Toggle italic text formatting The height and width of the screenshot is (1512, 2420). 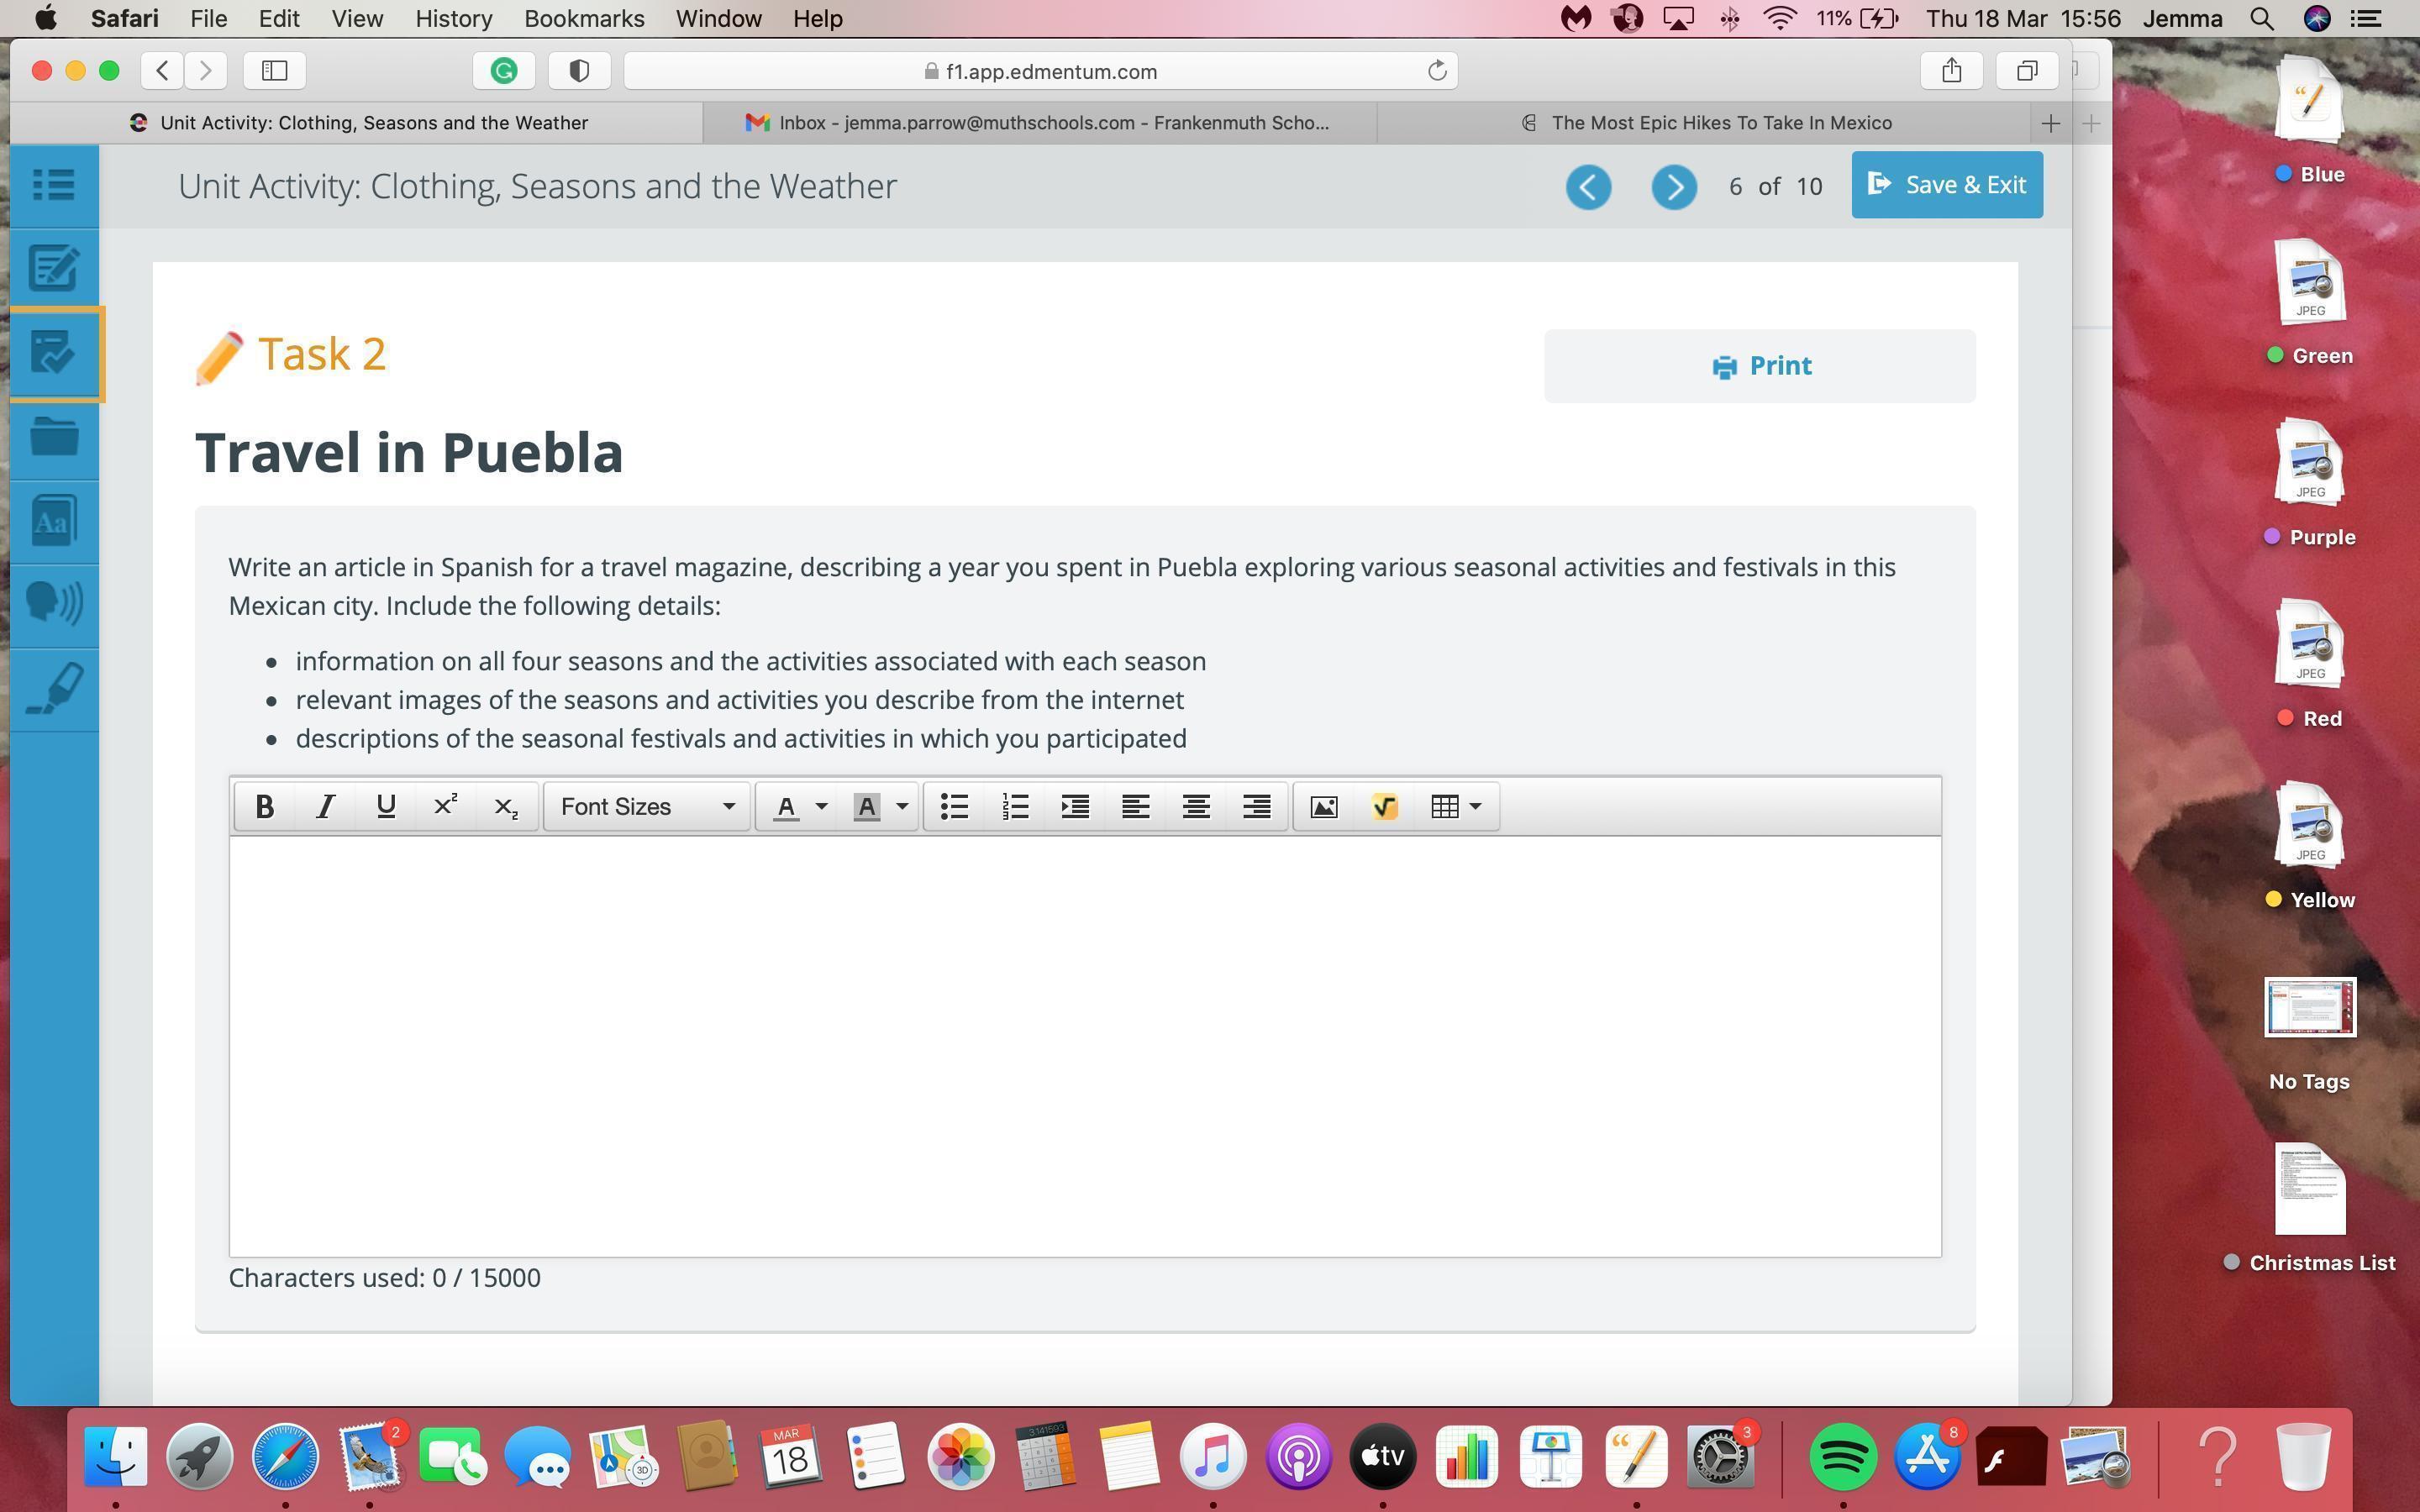(324, 807)
